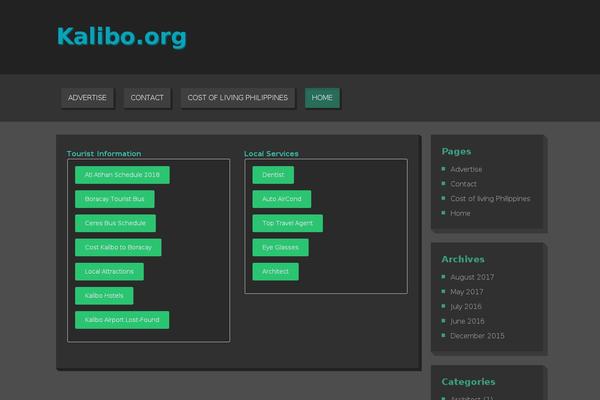Click the Pages sidebar heading
This screenshot has height=400, width=600.
pos(456,152)
